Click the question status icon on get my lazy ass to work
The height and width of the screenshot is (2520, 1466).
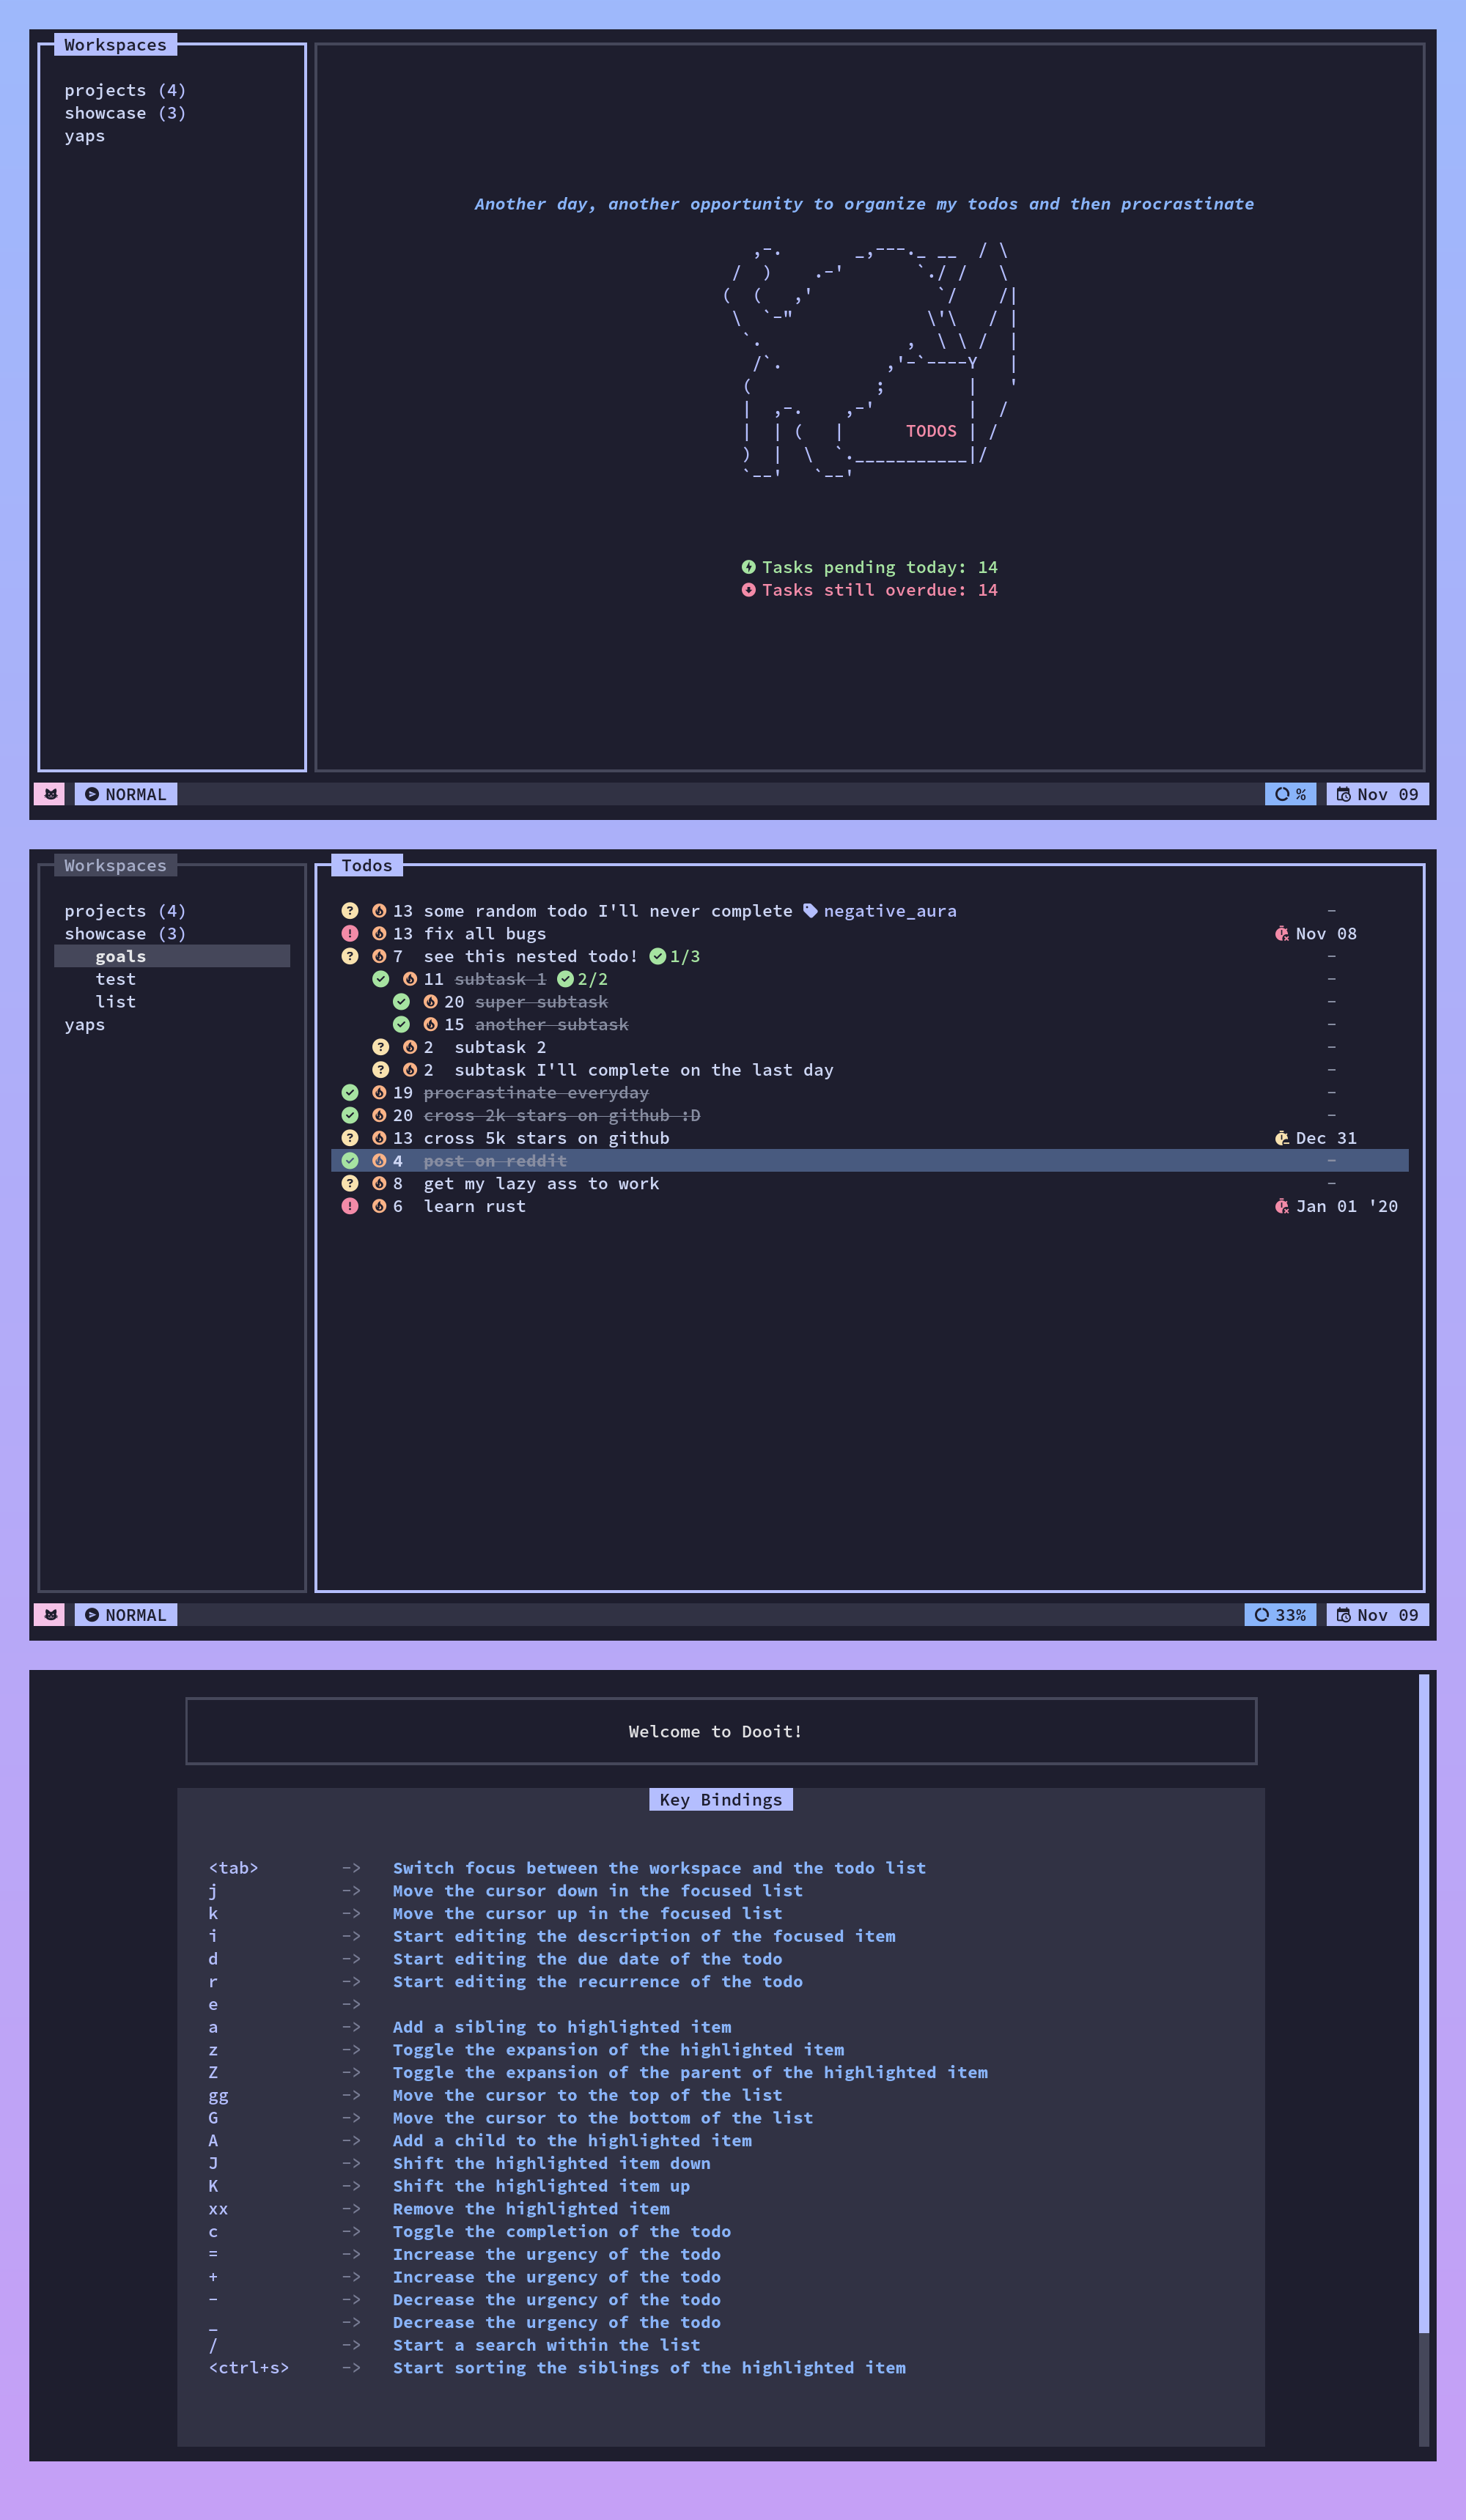pyautogui.click(x=350, y=1183)
